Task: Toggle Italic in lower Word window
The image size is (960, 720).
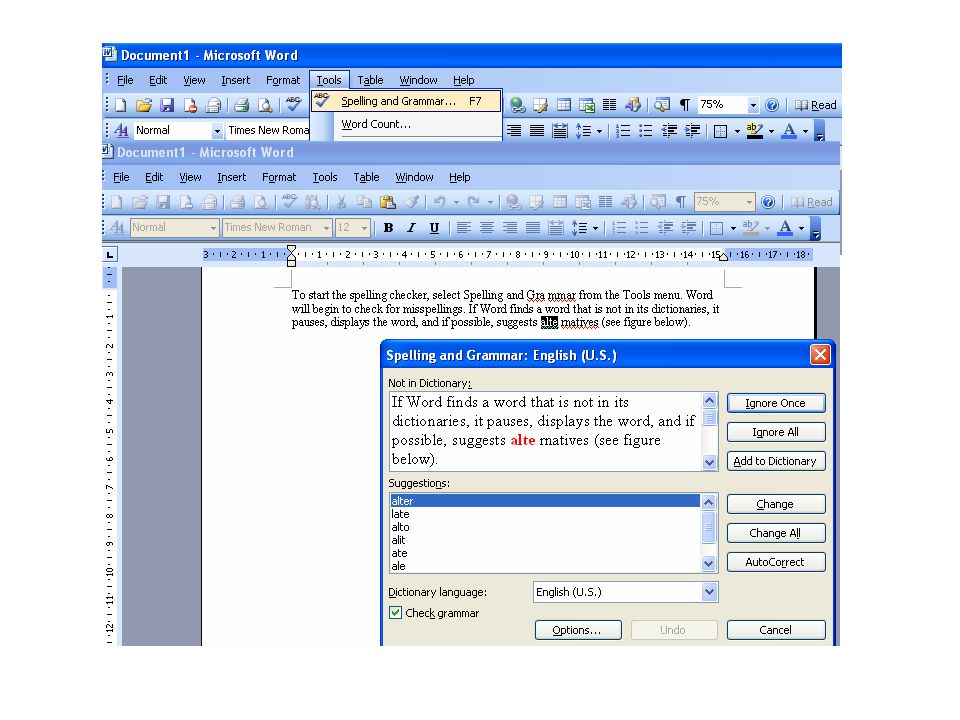Action: (x=411, y=228)
